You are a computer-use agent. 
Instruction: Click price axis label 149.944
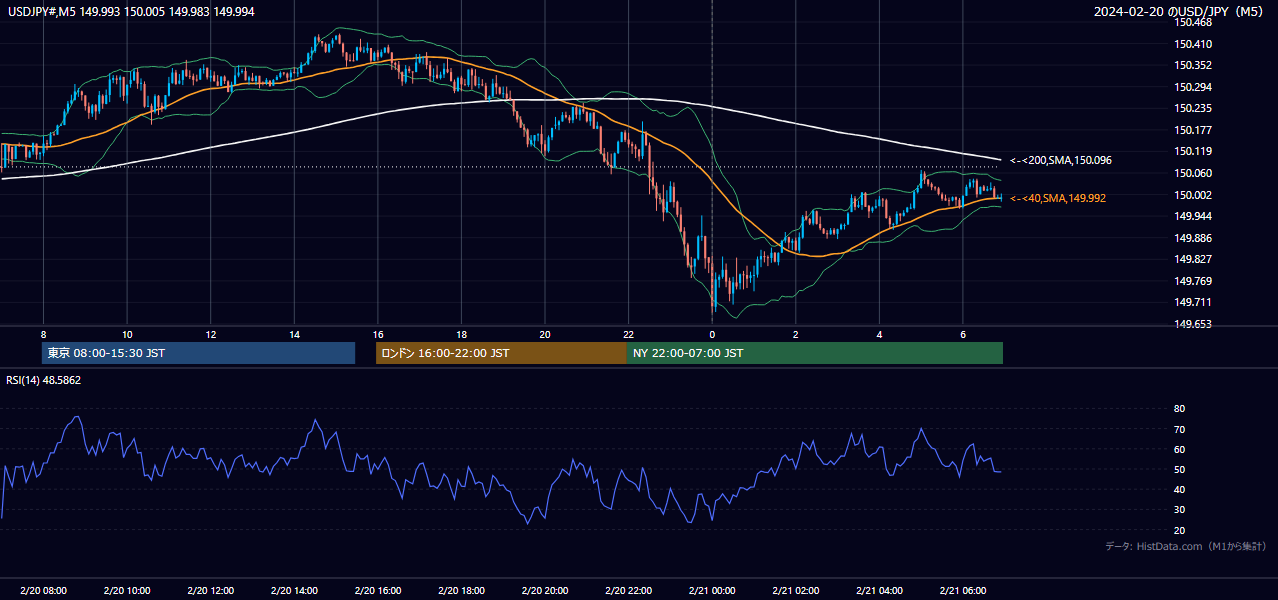pyautogui.click(x=1193, y=216)
